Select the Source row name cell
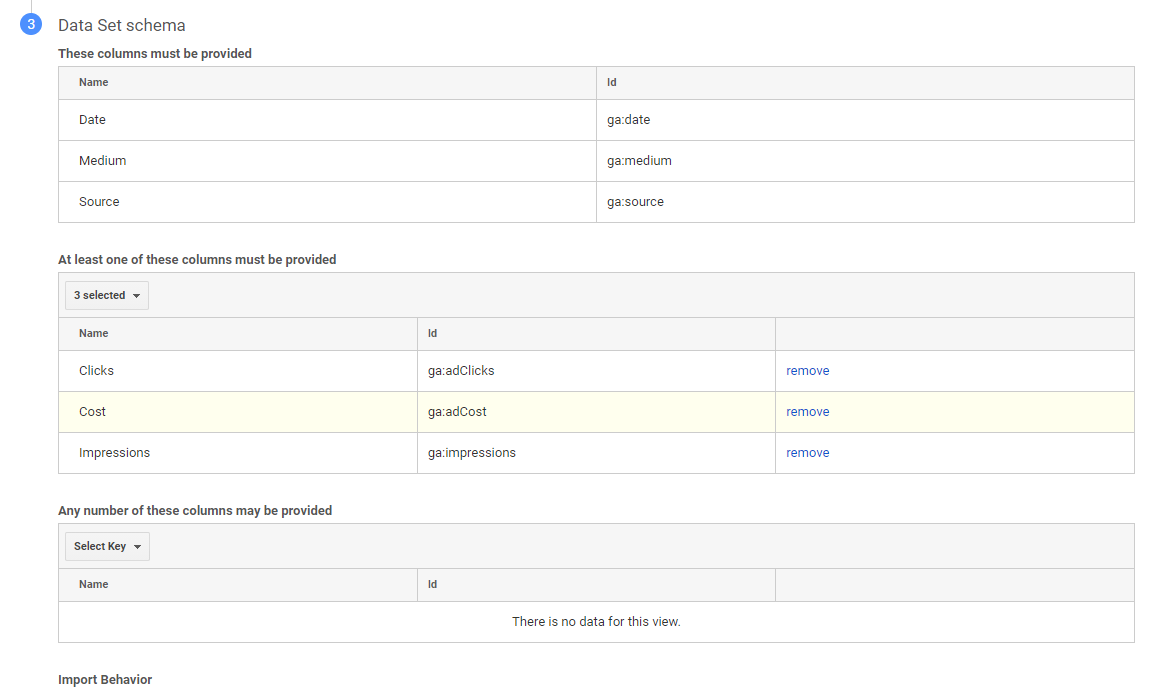The width and height of the screenshot is (1162, 688). 99,202
